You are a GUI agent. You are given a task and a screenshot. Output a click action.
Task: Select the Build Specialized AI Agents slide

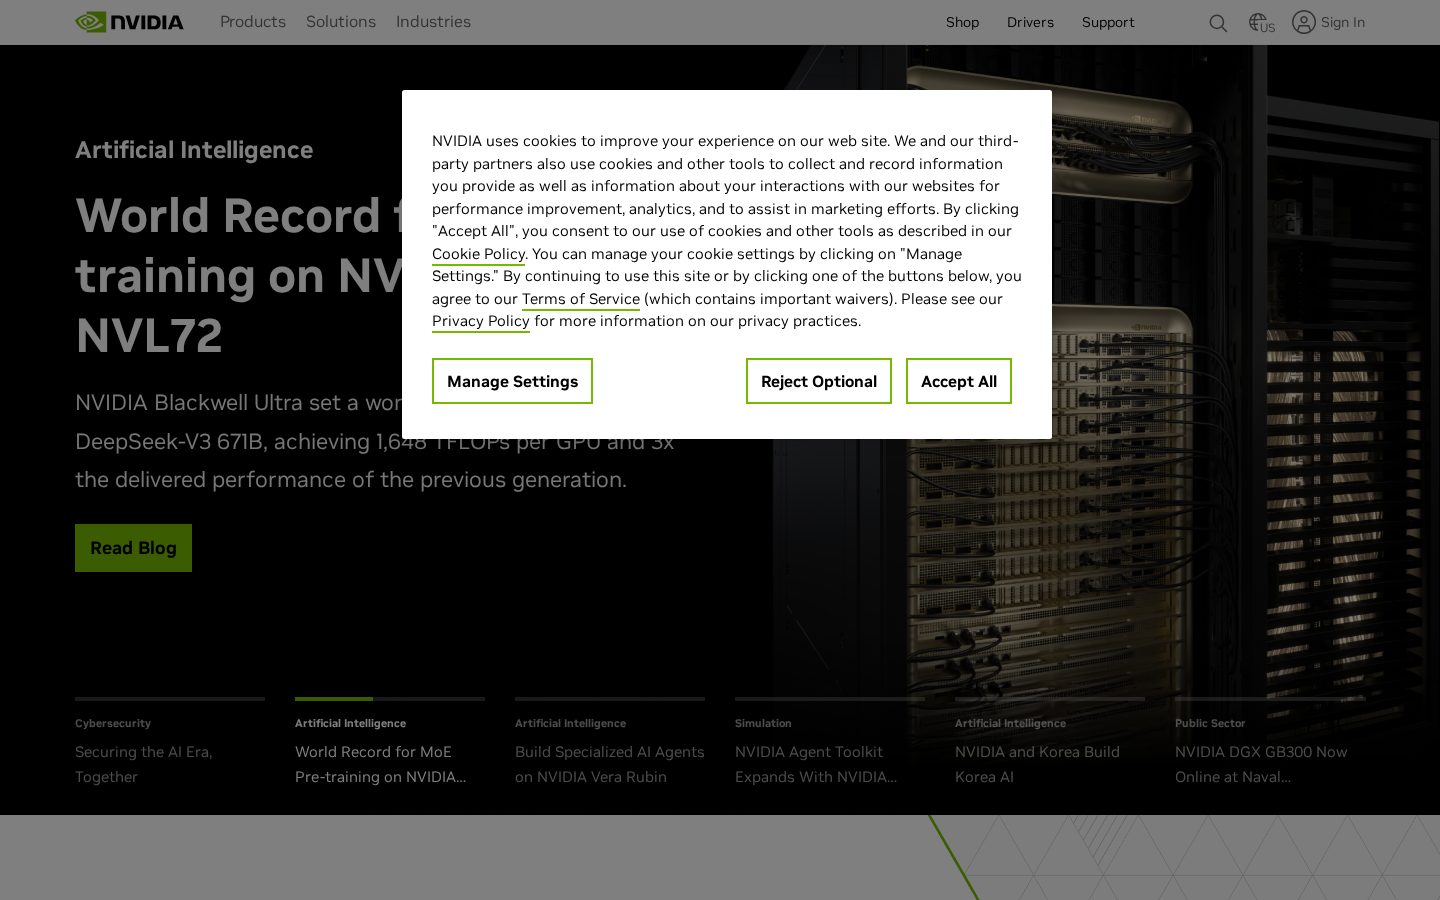610,742
